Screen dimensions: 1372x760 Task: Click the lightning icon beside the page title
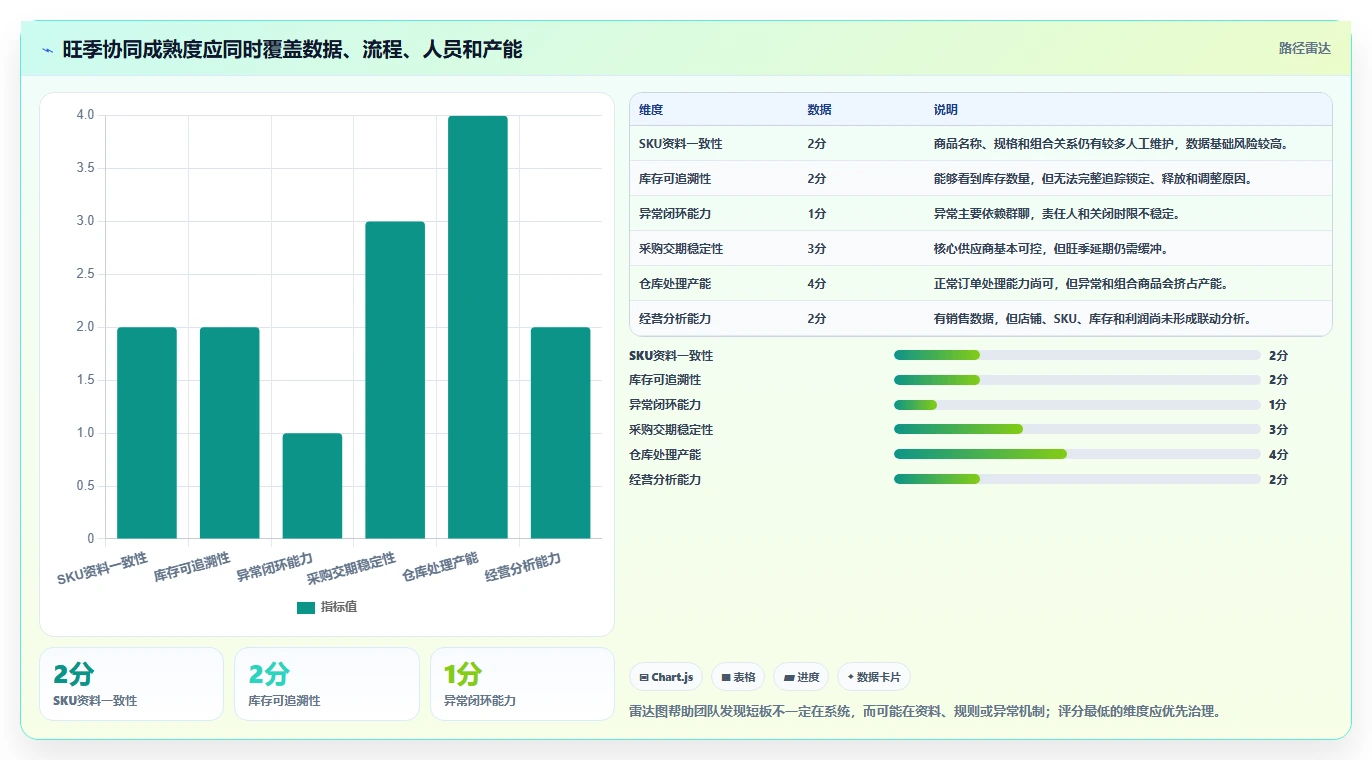[x=47, y=50]
